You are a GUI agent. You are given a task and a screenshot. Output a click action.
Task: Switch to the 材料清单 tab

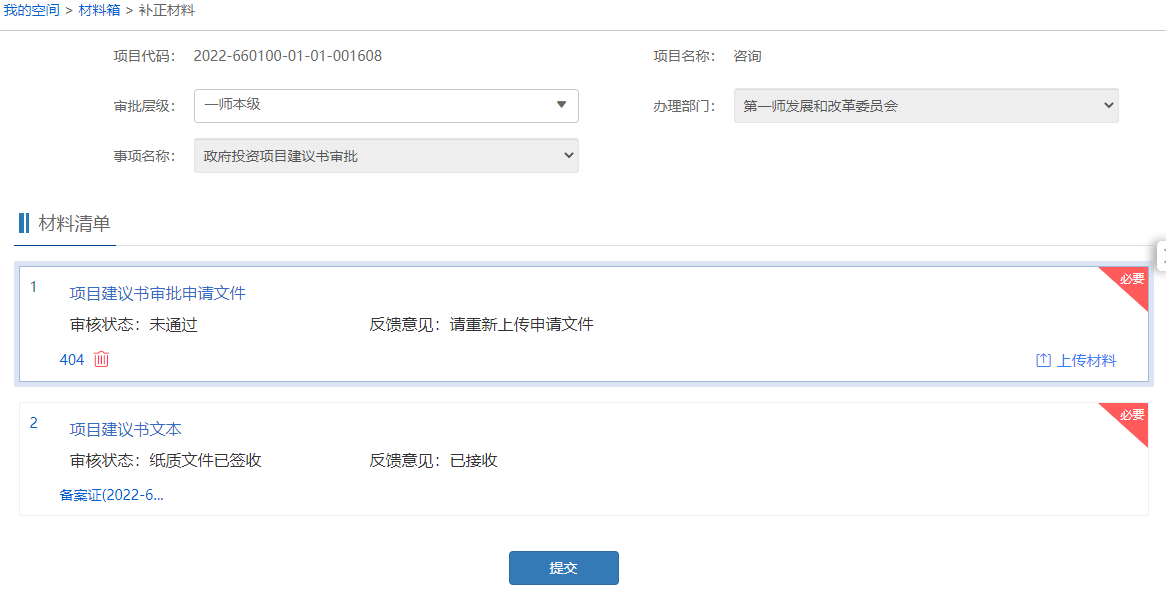[74, 223]
